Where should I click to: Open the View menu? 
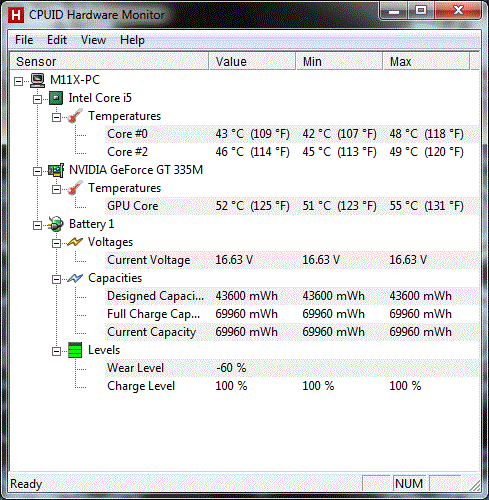93,40
